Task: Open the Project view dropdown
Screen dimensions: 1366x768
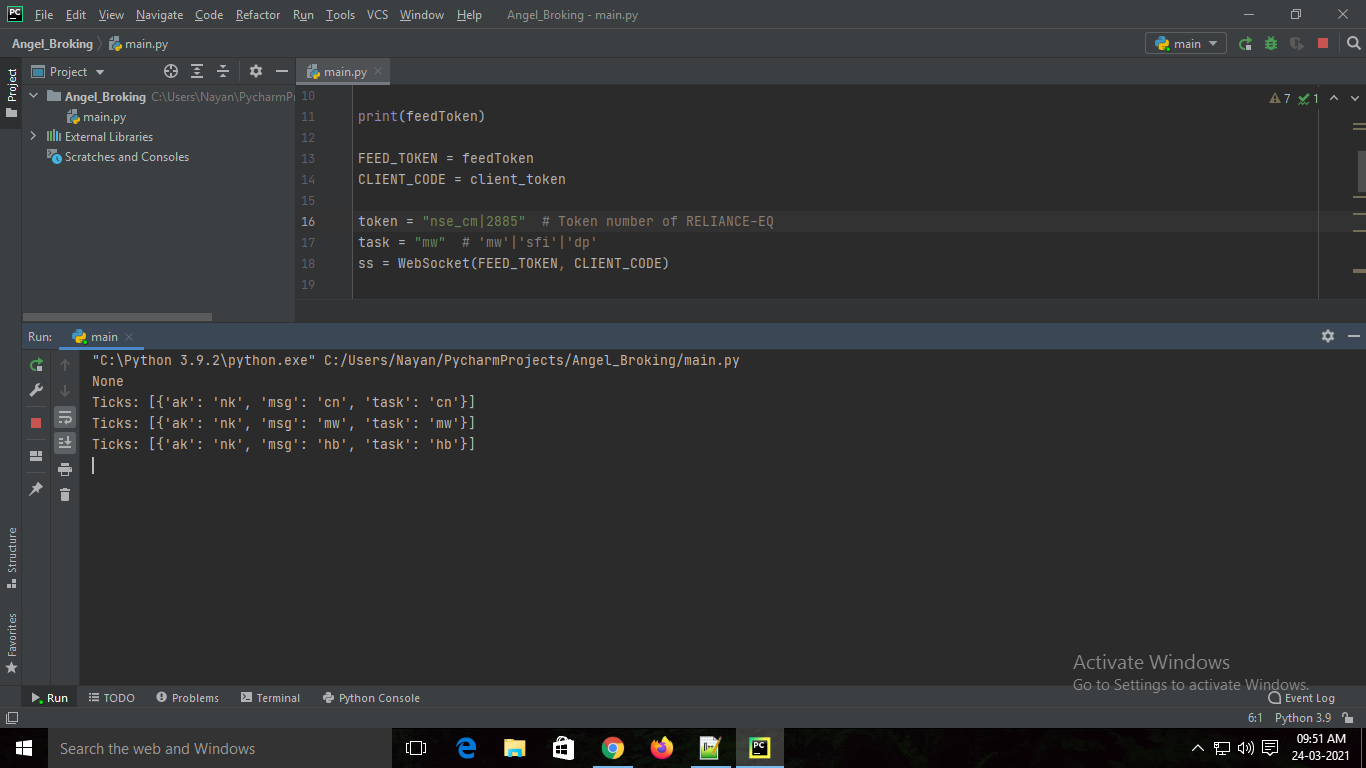Action: pos(68,71)
